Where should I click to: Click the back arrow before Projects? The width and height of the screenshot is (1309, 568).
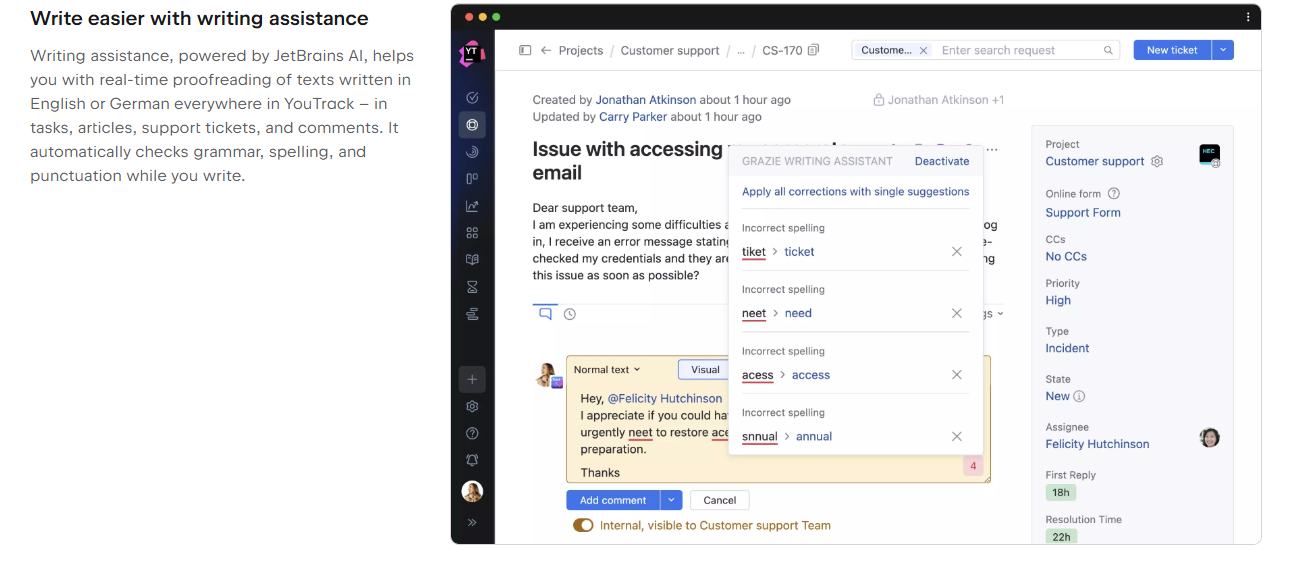[x=546, y=50]
